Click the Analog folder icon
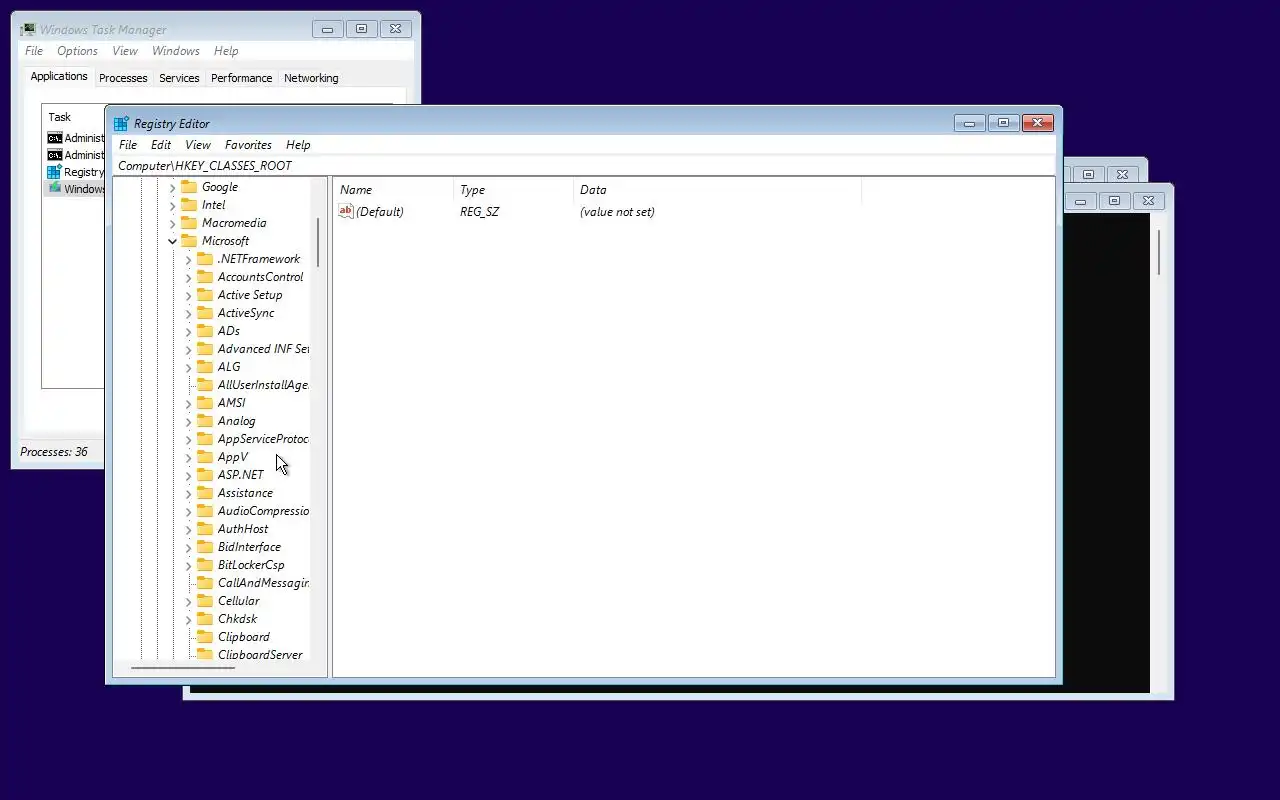The height and width of the screenshot is (800, 1280). 205,421
